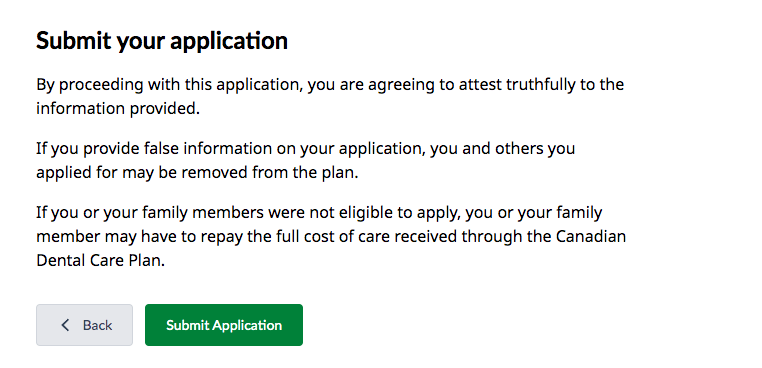Click the text 'information provided.'
This screenshot has height=368, width=762.
point(118,108)
